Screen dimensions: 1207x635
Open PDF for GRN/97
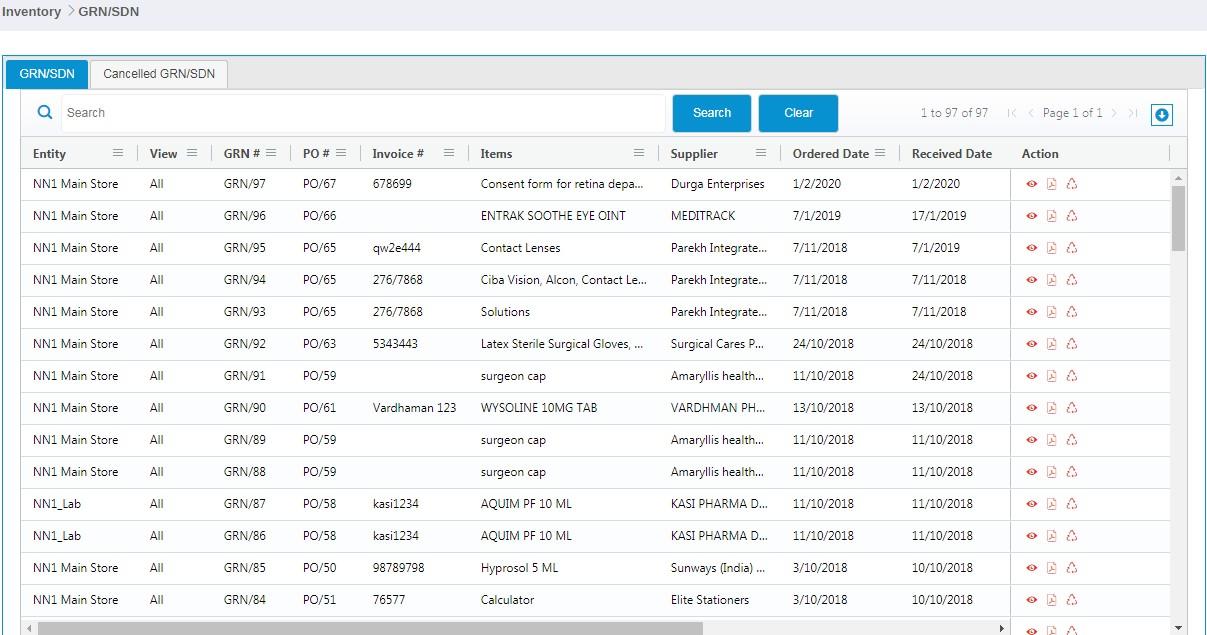[1052, 184]
